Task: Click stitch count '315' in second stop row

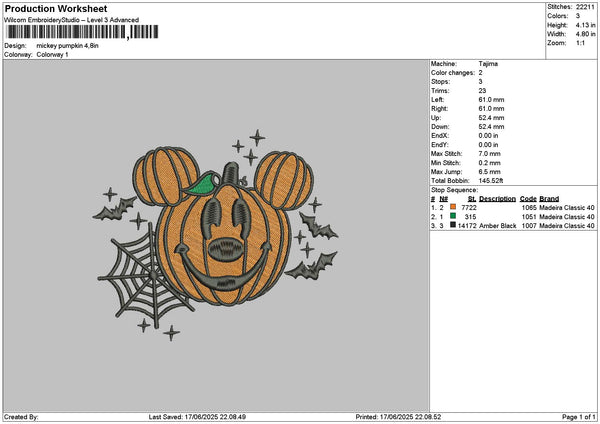Action: 471,217
